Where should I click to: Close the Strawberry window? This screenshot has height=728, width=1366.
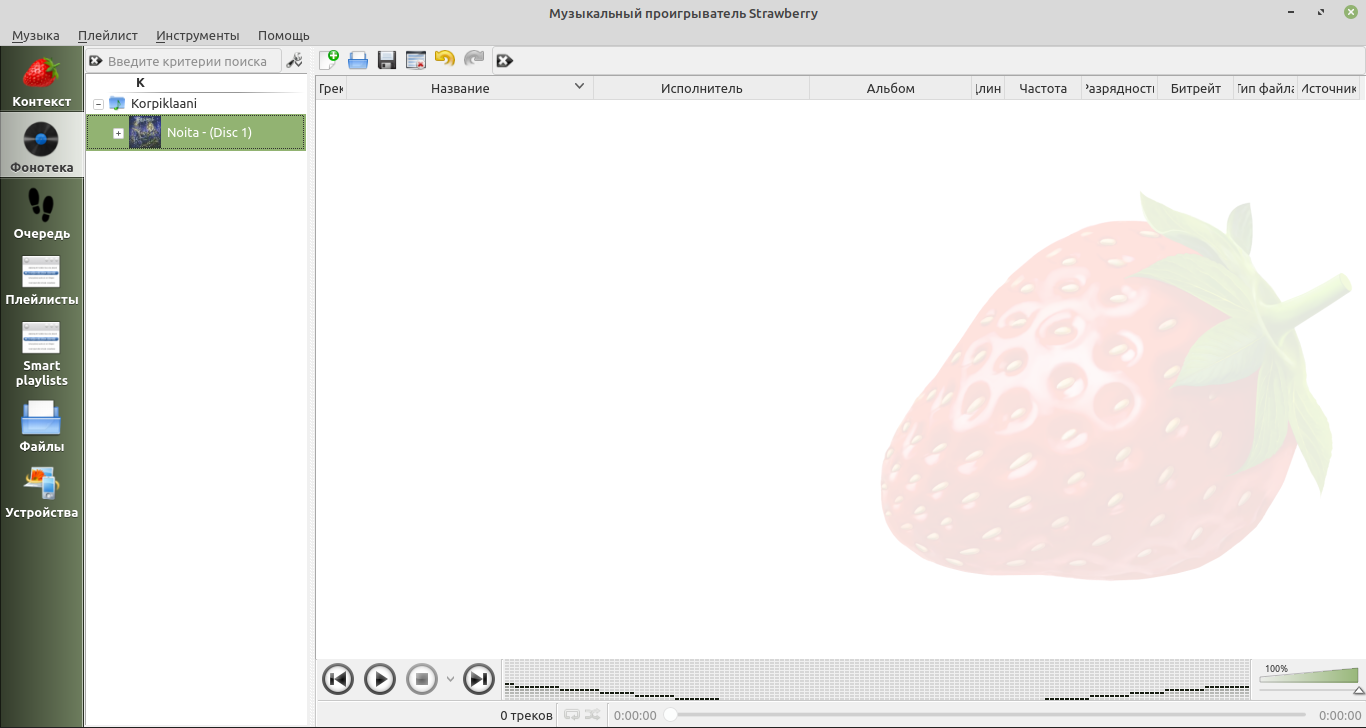point(1351,12)
